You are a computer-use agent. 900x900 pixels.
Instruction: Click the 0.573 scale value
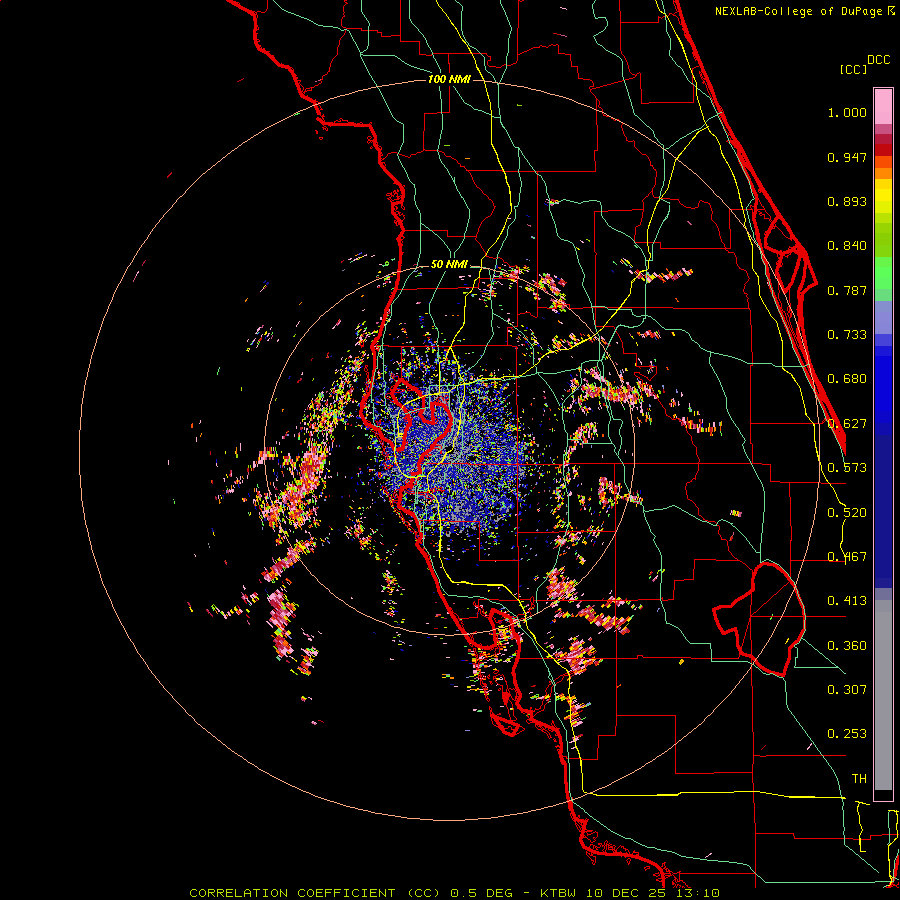point(847,468)
